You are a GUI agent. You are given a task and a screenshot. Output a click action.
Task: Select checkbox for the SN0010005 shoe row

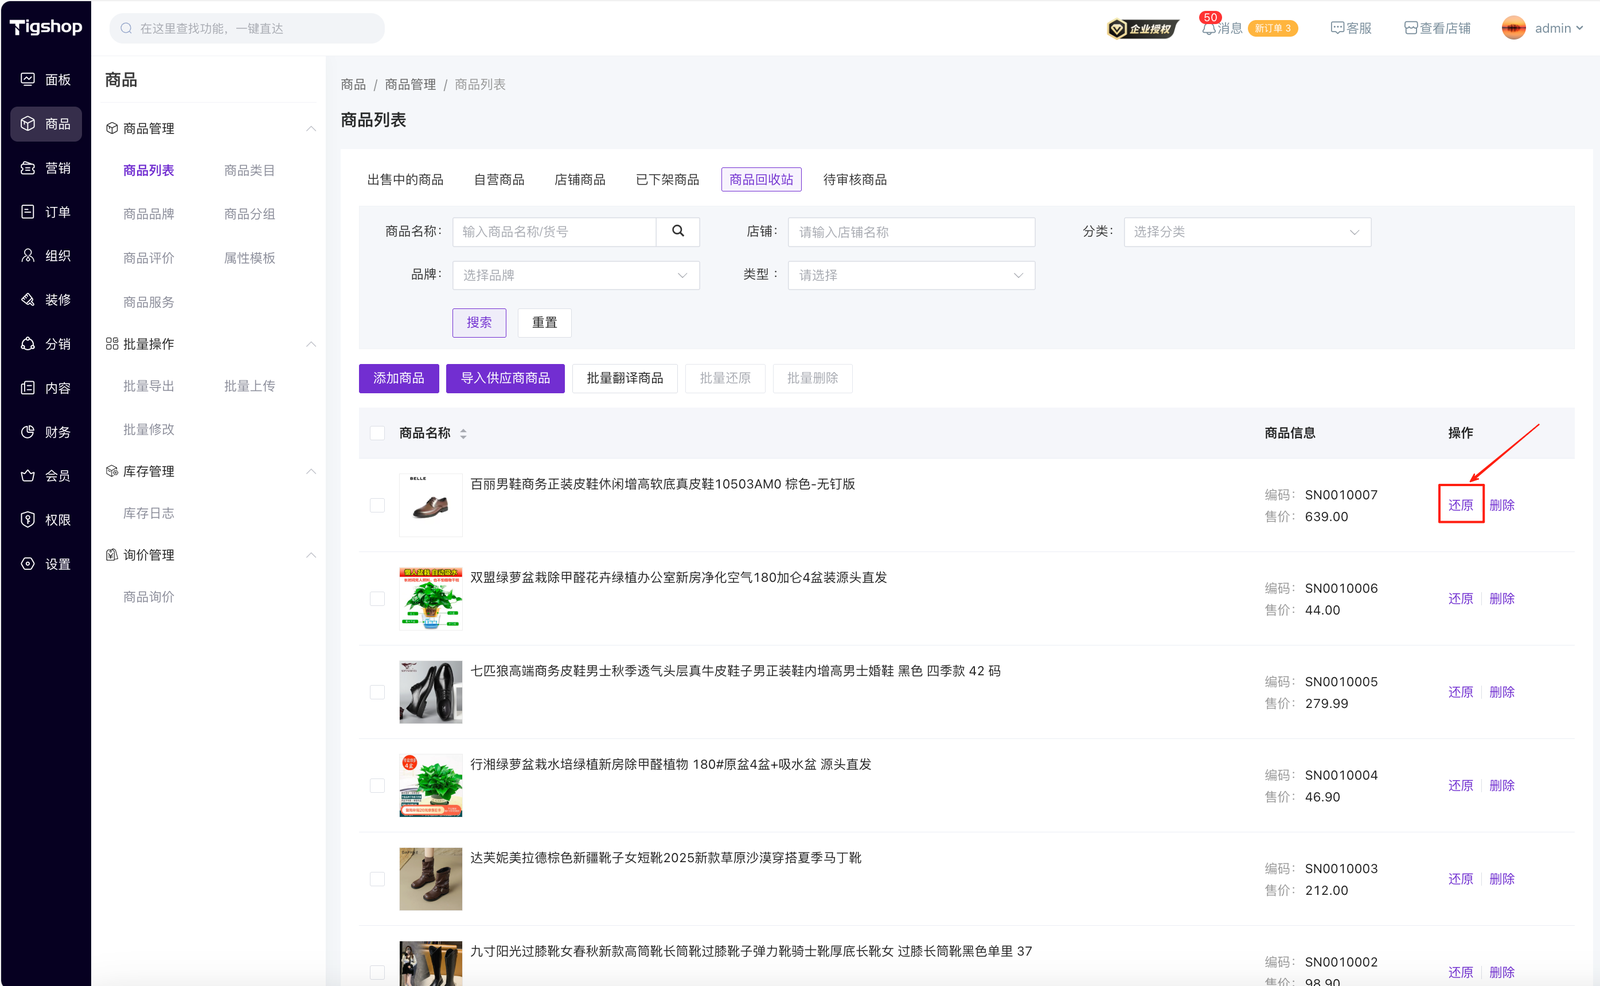[377, 692]
